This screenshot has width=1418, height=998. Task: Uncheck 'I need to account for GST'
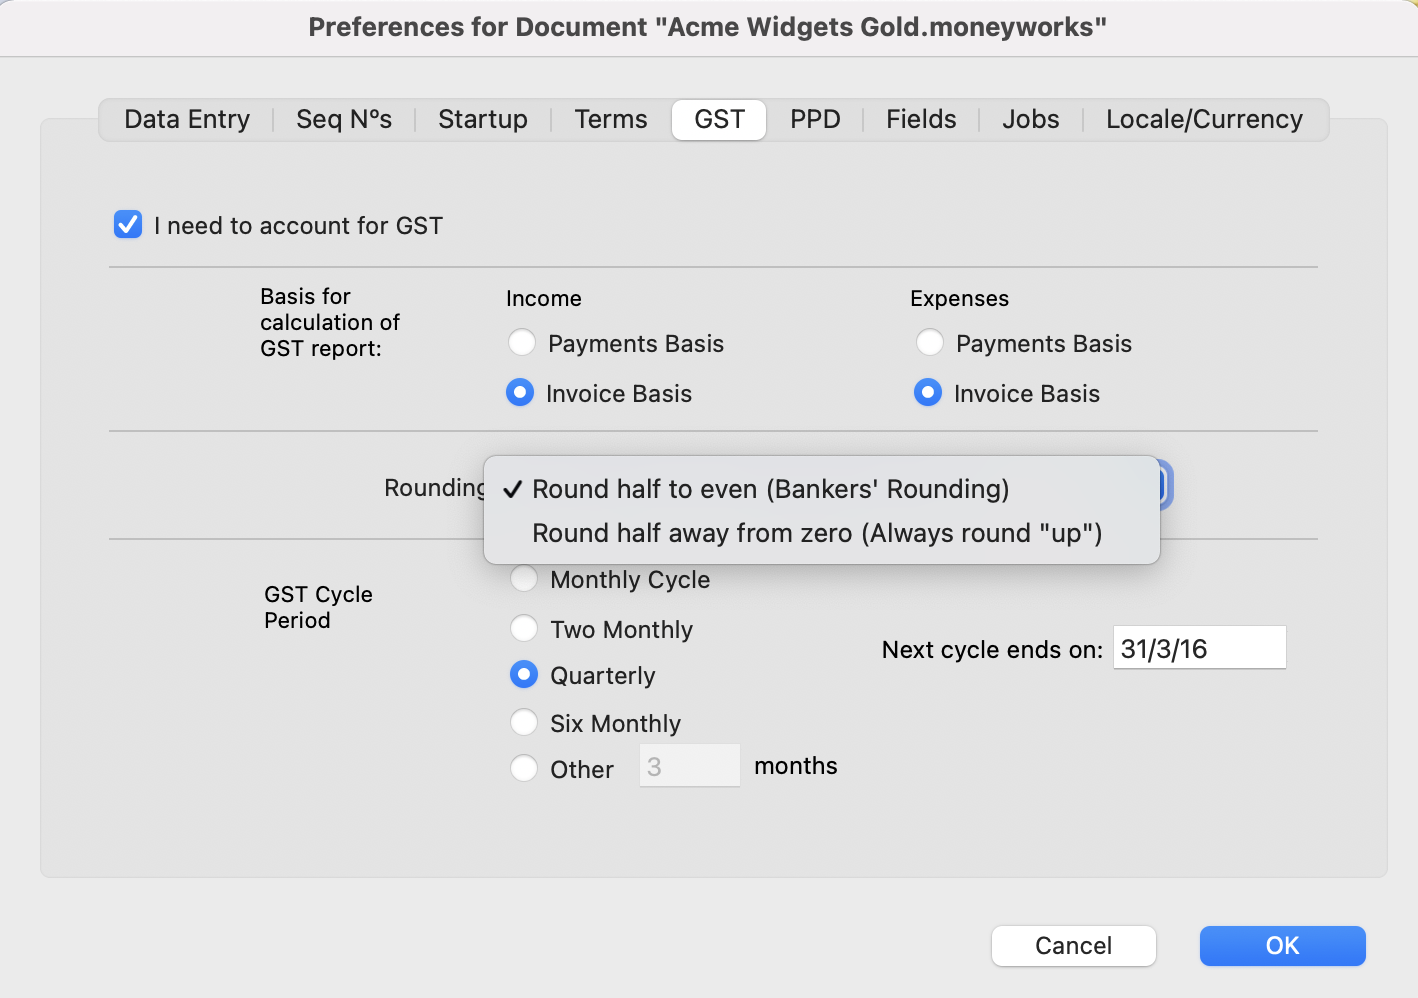click(127, 225)
